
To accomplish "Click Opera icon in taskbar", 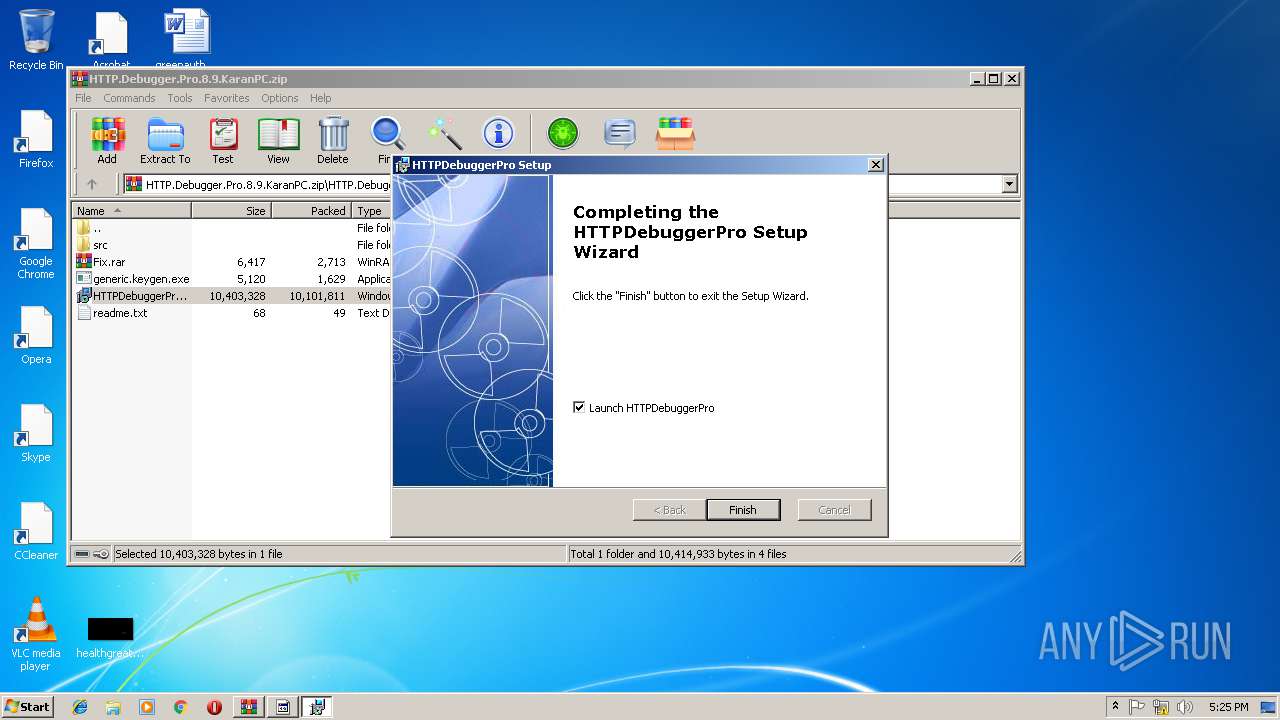I will click(x=214, y=707).
